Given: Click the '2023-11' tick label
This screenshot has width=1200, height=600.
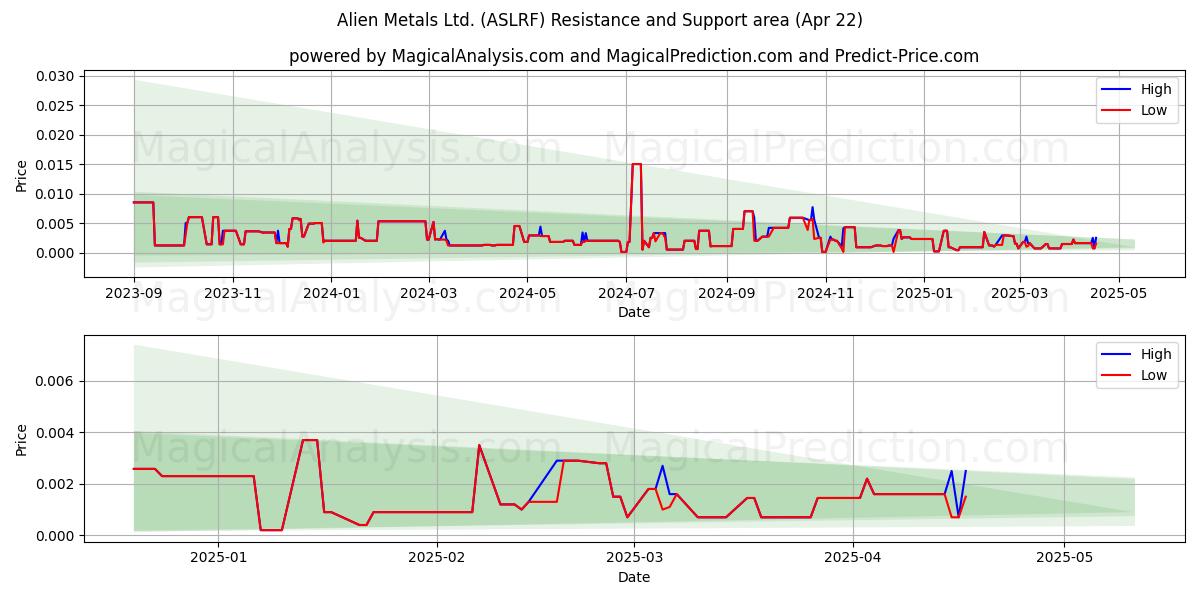Looking at the screenshot, I should point(232,292).
